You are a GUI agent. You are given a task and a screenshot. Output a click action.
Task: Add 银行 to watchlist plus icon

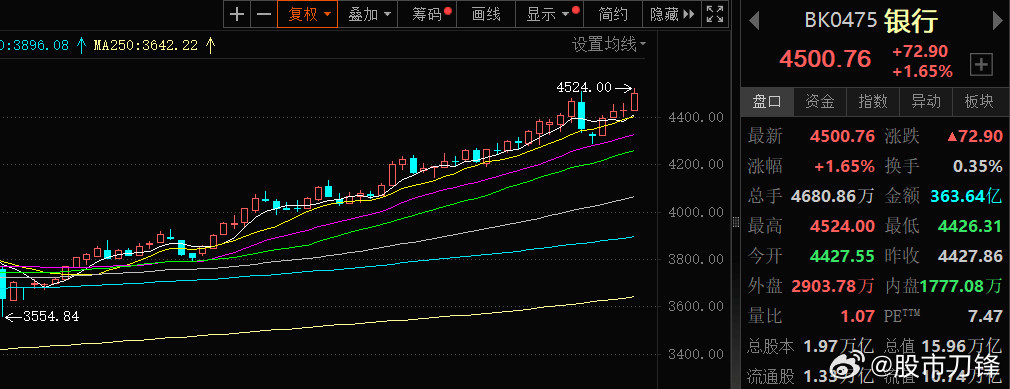(981, 64)
